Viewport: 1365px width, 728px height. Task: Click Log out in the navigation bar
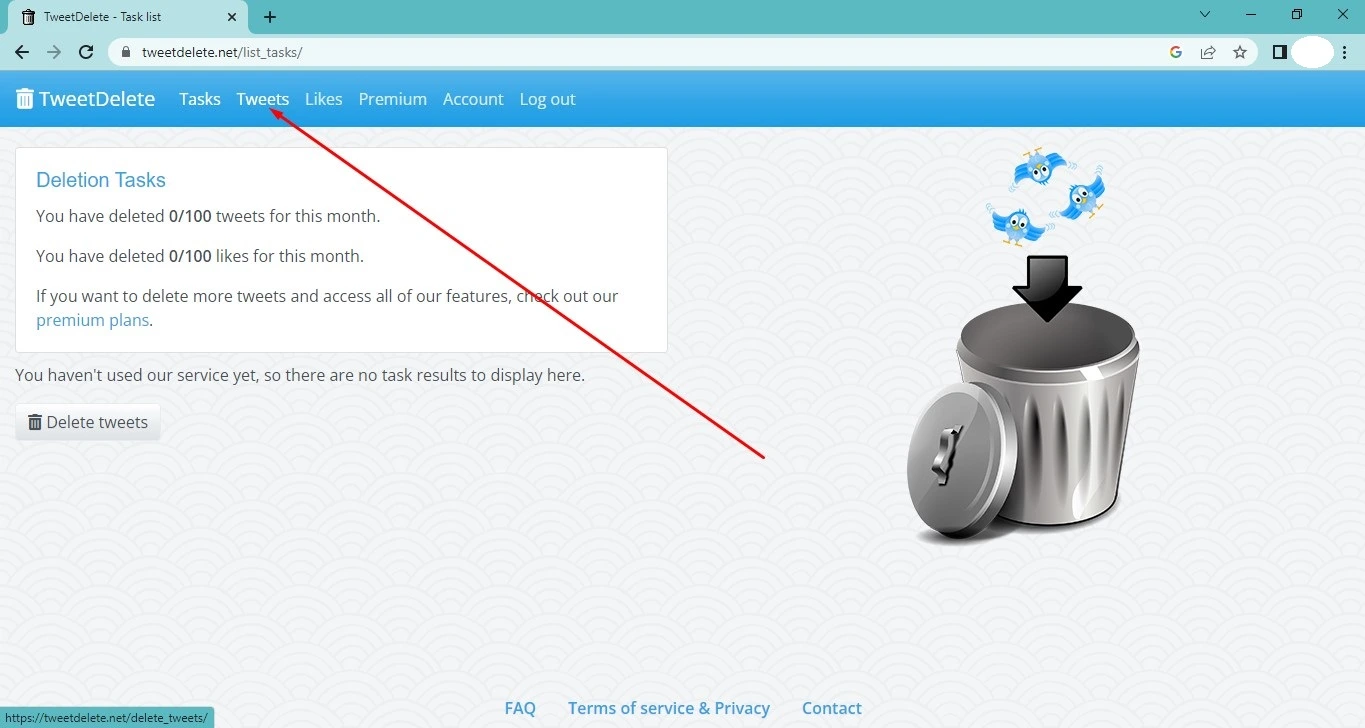click(x=547, y=99)
